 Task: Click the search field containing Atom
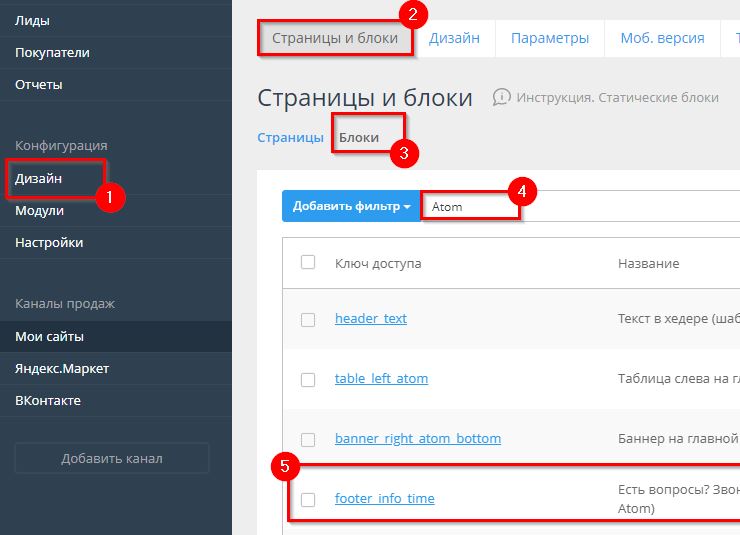pos(470,207)
